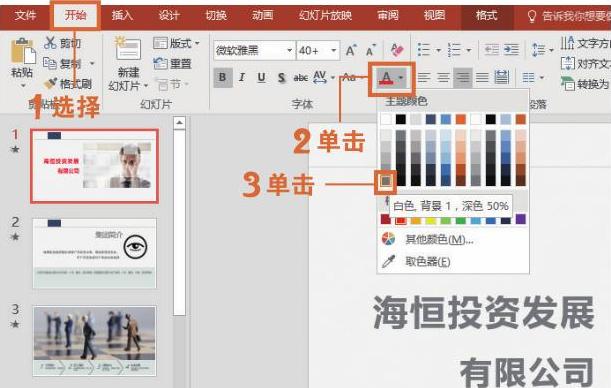Toggle italic formatting I
Screen dimensions: 611x388
(x=242, y=78)
